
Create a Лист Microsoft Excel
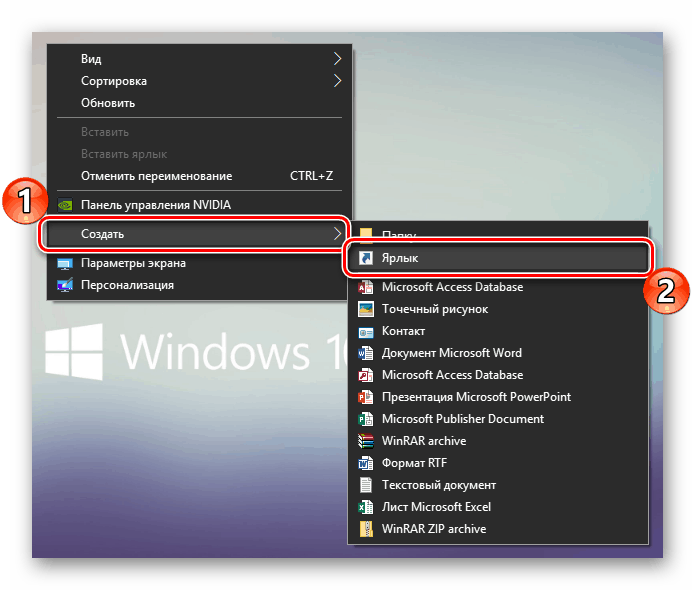498,507
